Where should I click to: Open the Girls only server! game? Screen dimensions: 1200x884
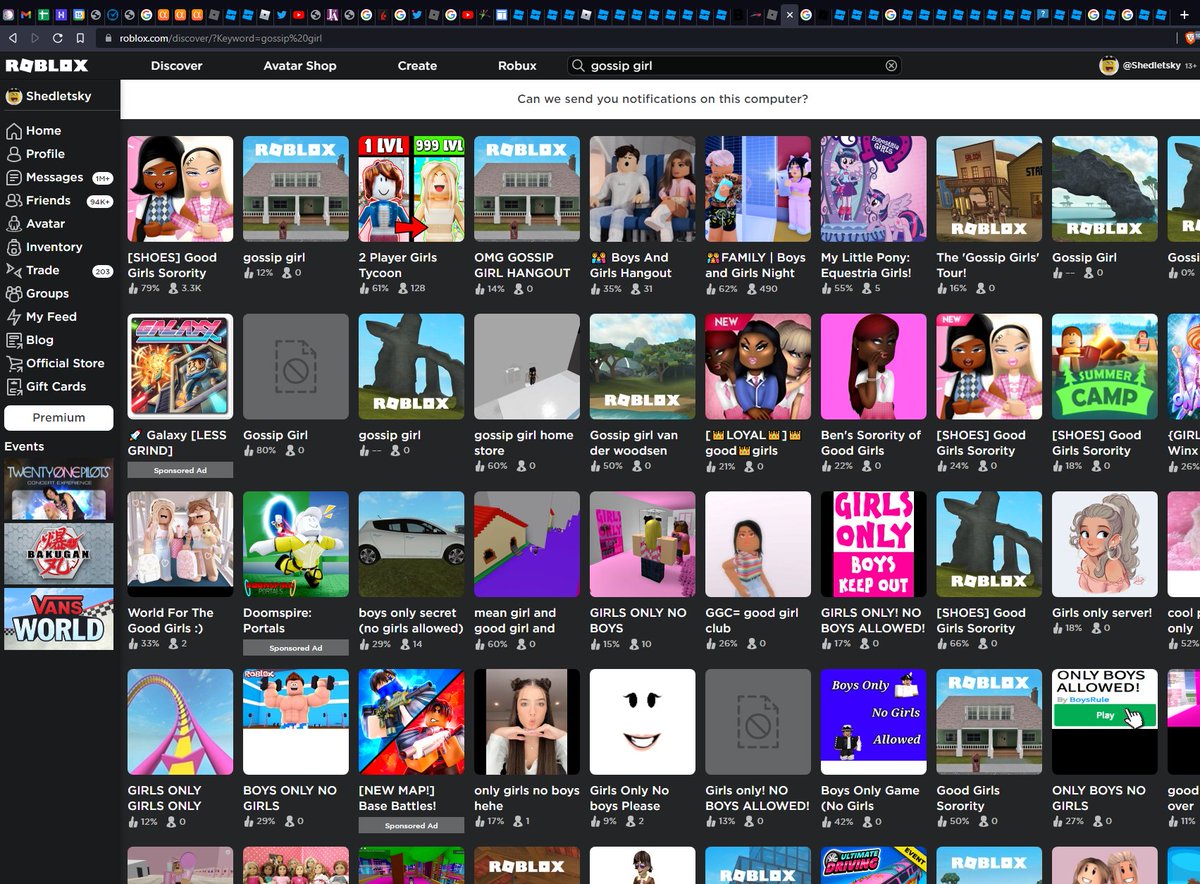pyautogui.click(x=1104, y=544)
